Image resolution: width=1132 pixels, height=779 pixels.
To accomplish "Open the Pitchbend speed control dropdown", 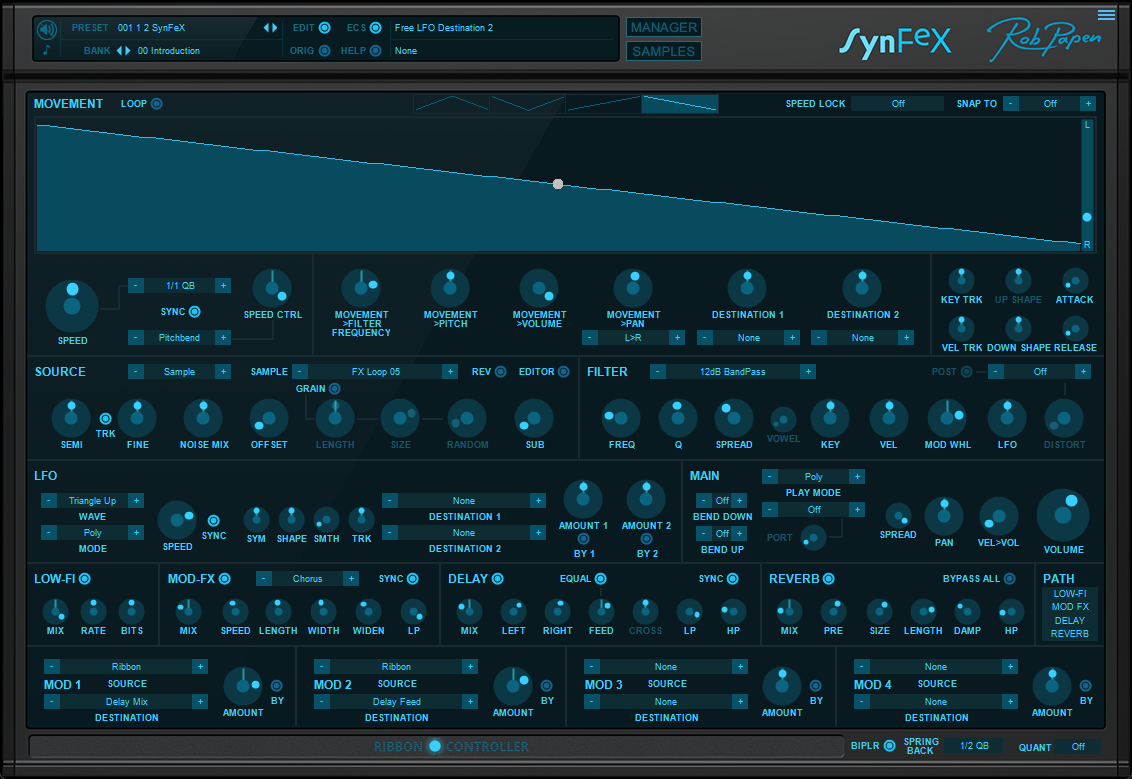I will 179,337.
